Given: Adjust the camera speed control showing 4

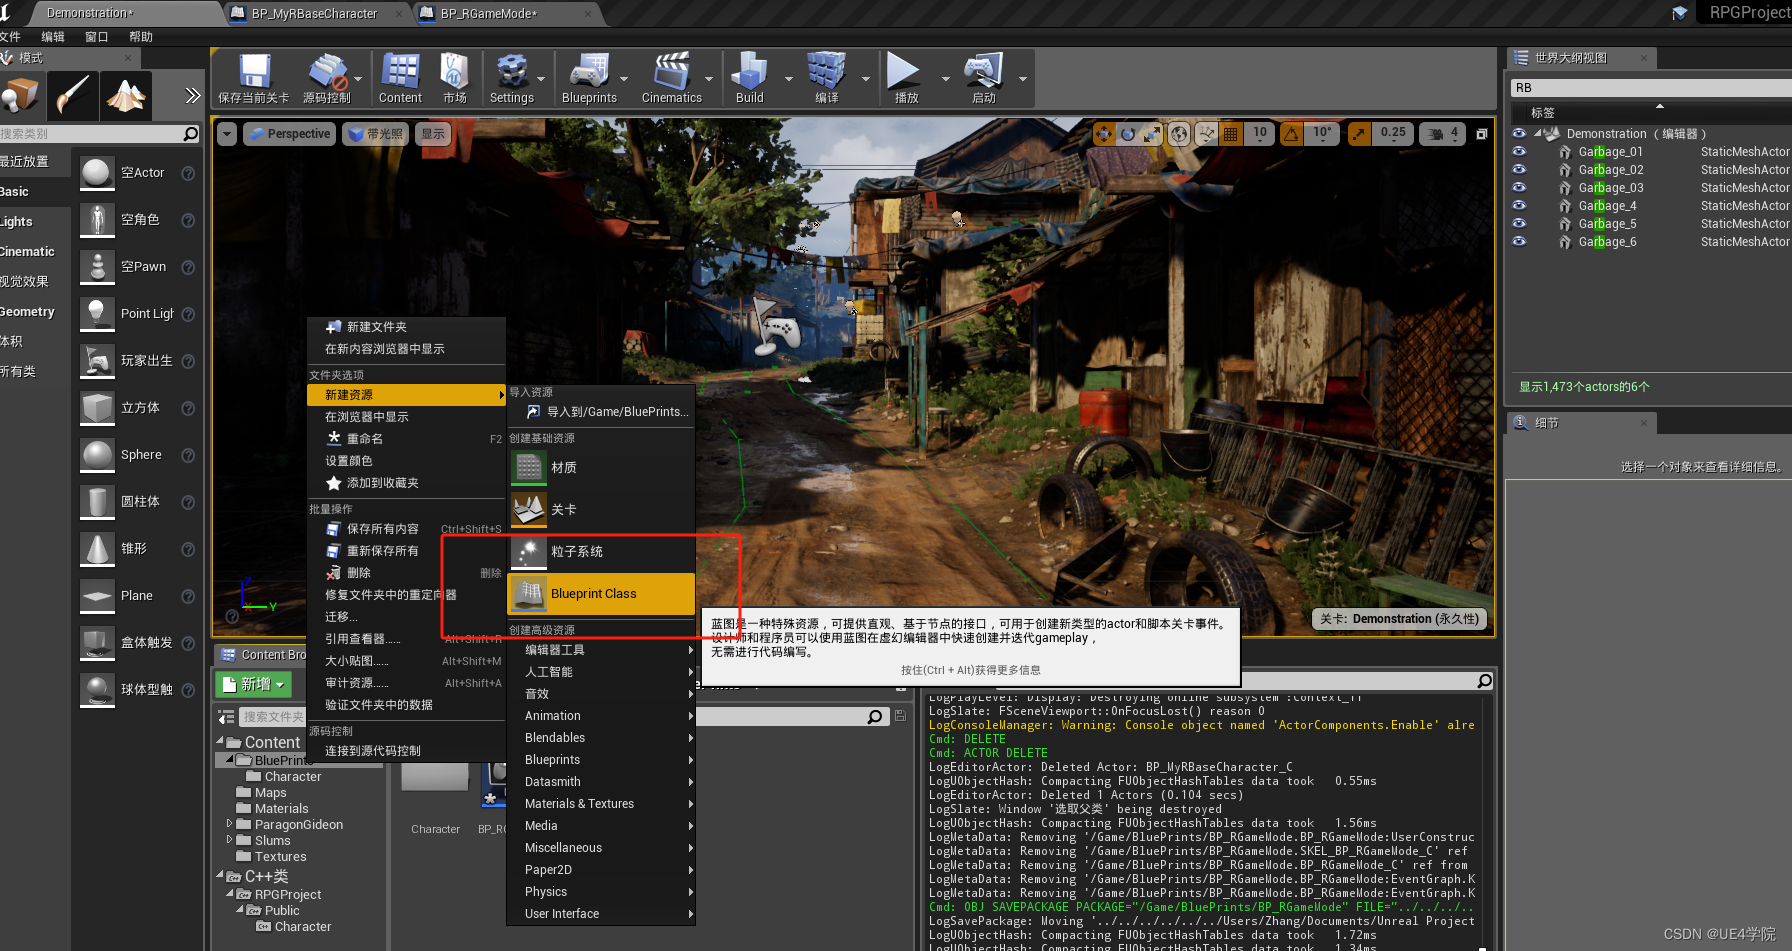Looking at the screenshot, I should click(x=1441, y=133).
